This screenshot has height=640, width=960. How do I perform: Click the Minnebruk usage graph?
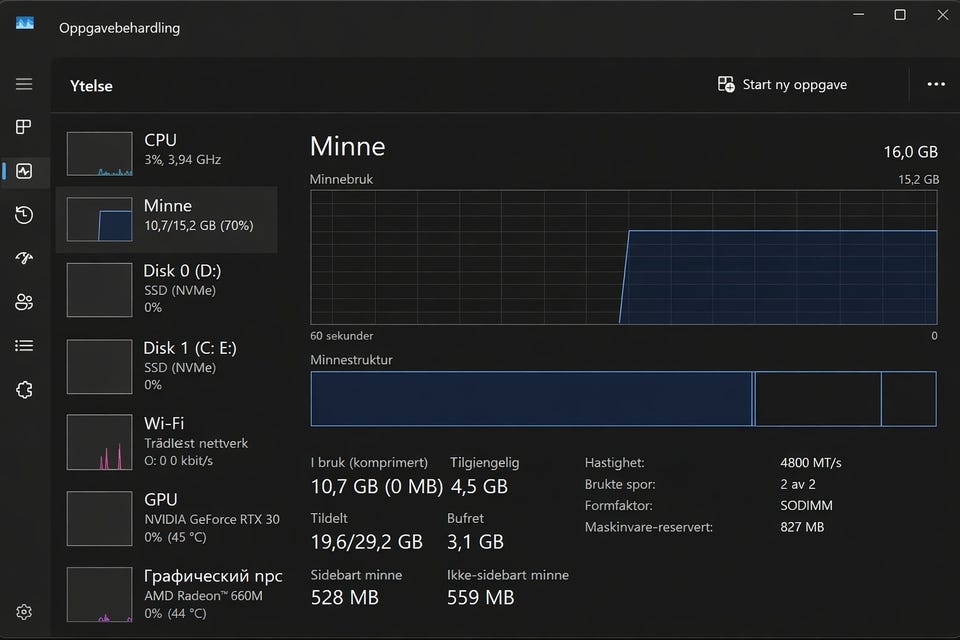[624, 255]
